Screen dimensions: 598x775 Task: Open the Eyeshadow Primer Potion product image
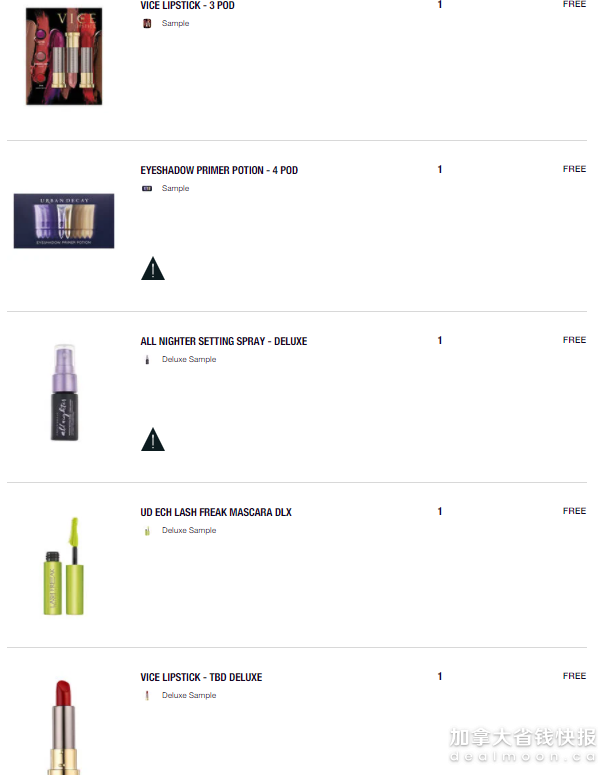click(64, 221)
